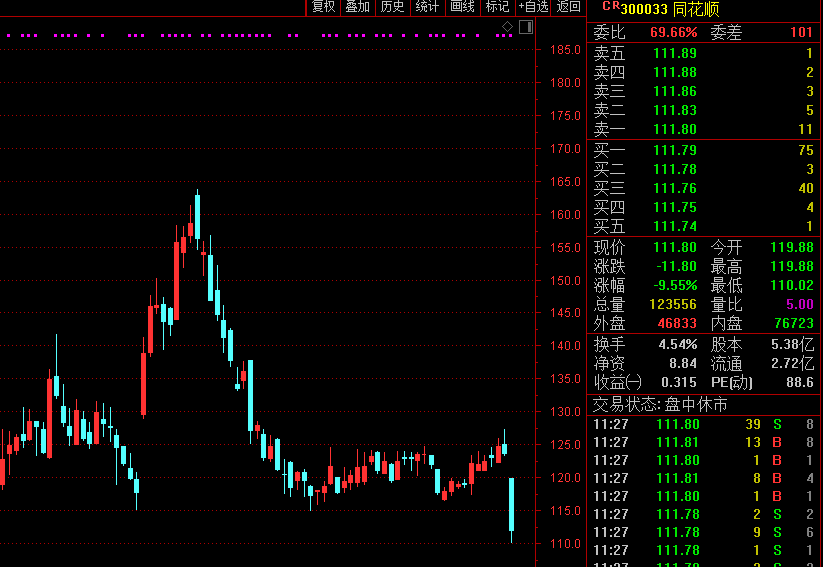Click the 买一 volume 75
This screenshot has height=567, width=823.
[806, 150]
